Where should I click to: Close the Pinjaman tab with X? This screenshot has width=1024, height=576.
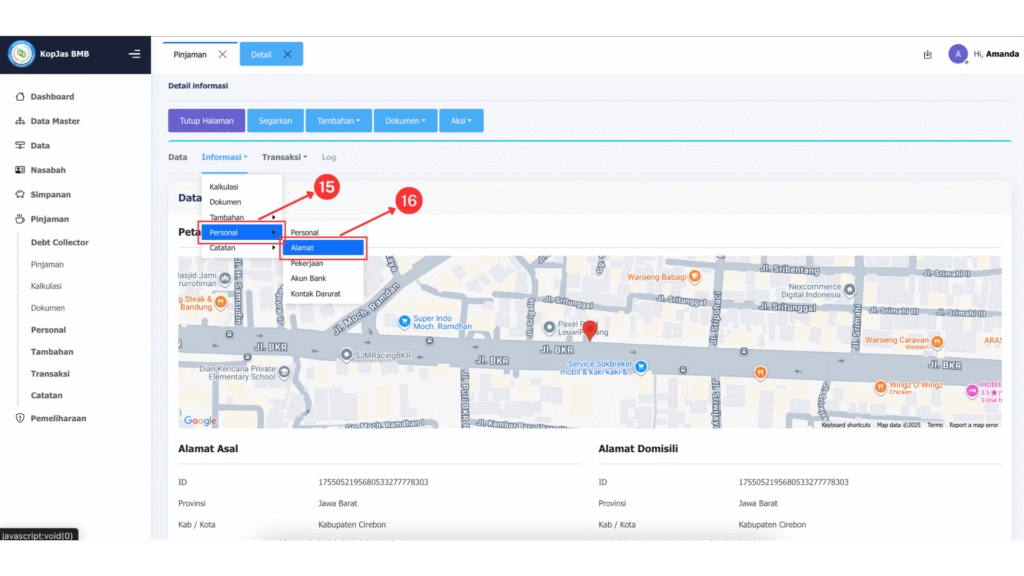222,54
